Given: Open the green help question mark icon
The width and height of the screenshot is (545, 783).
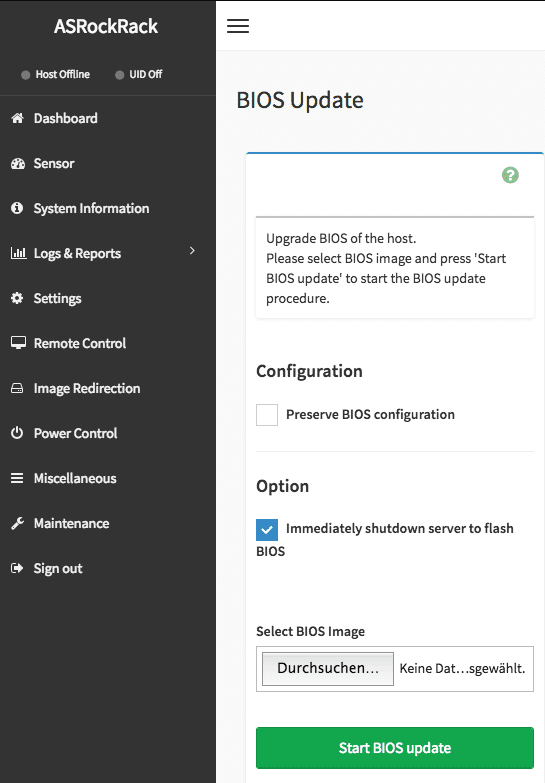Looking at the screenshot, I should coord(510,175).
